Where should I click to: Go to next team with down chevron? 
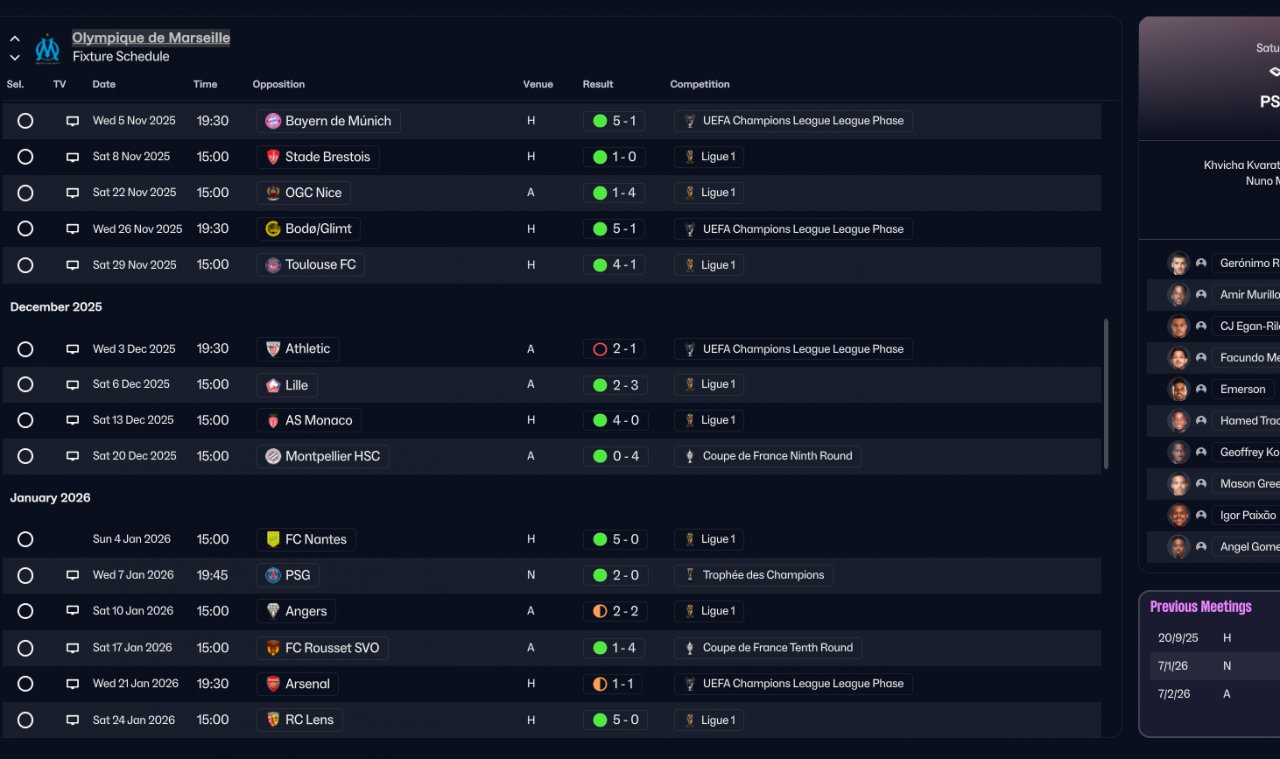[15, 57]
